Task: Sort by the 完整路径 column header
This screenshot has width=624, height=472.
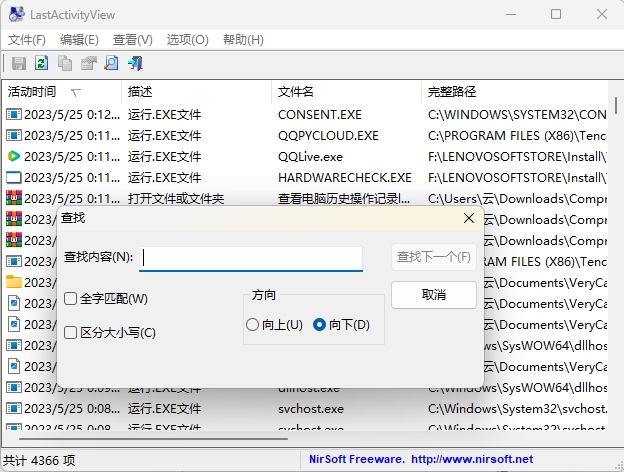Action: click(x=515, y=92)
